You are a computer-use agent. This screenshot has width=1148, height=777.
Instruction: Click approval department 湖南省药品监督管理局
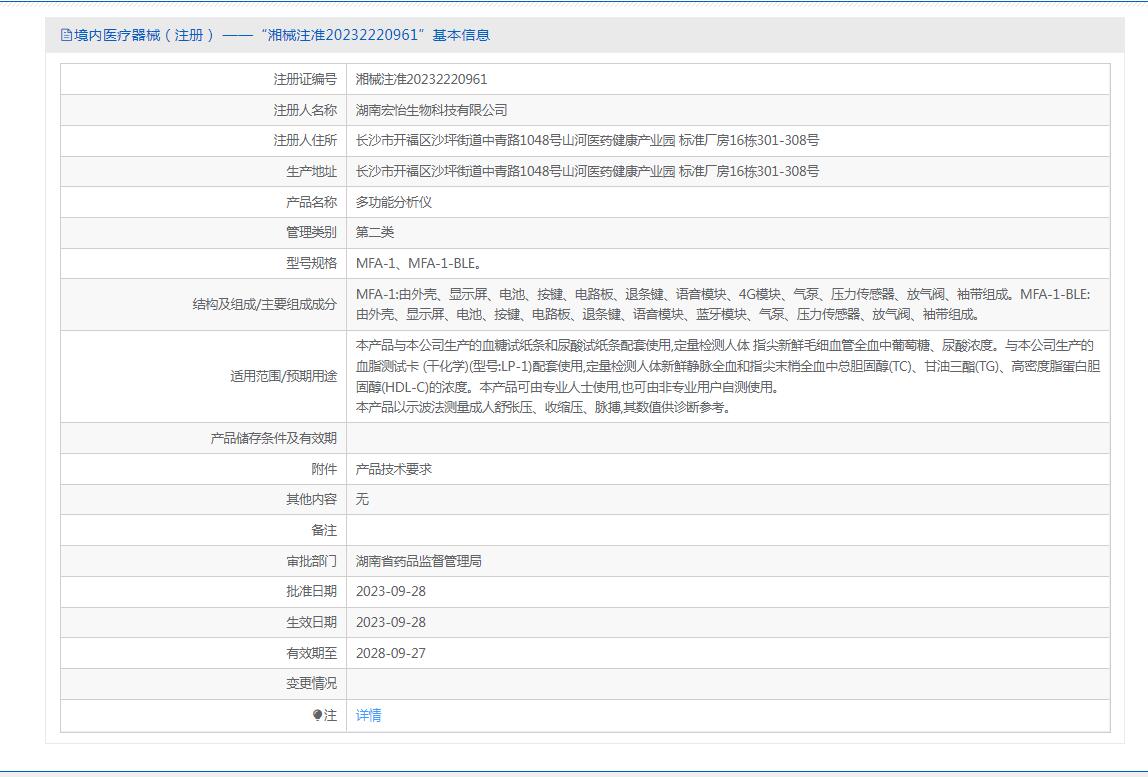[x=418, y=561]
